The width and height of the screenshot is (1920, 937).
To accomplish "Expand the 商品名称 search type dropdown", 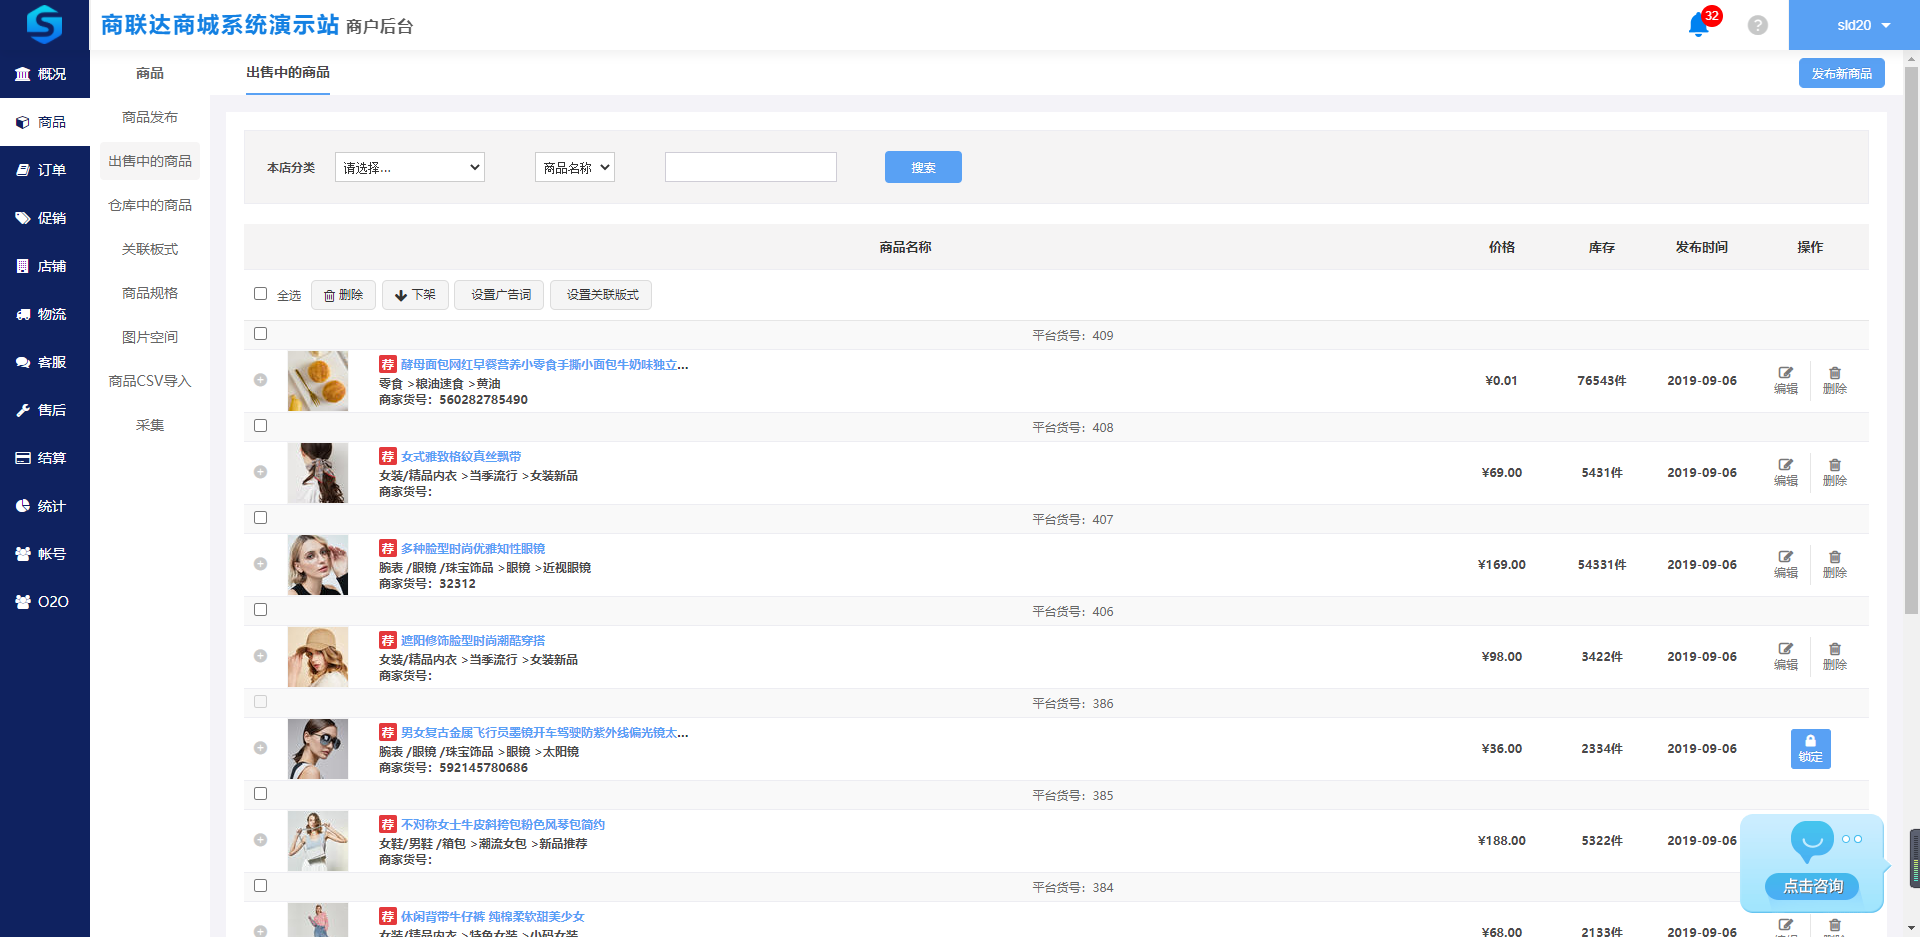I will pyautogui.click(x=574, y=167).
